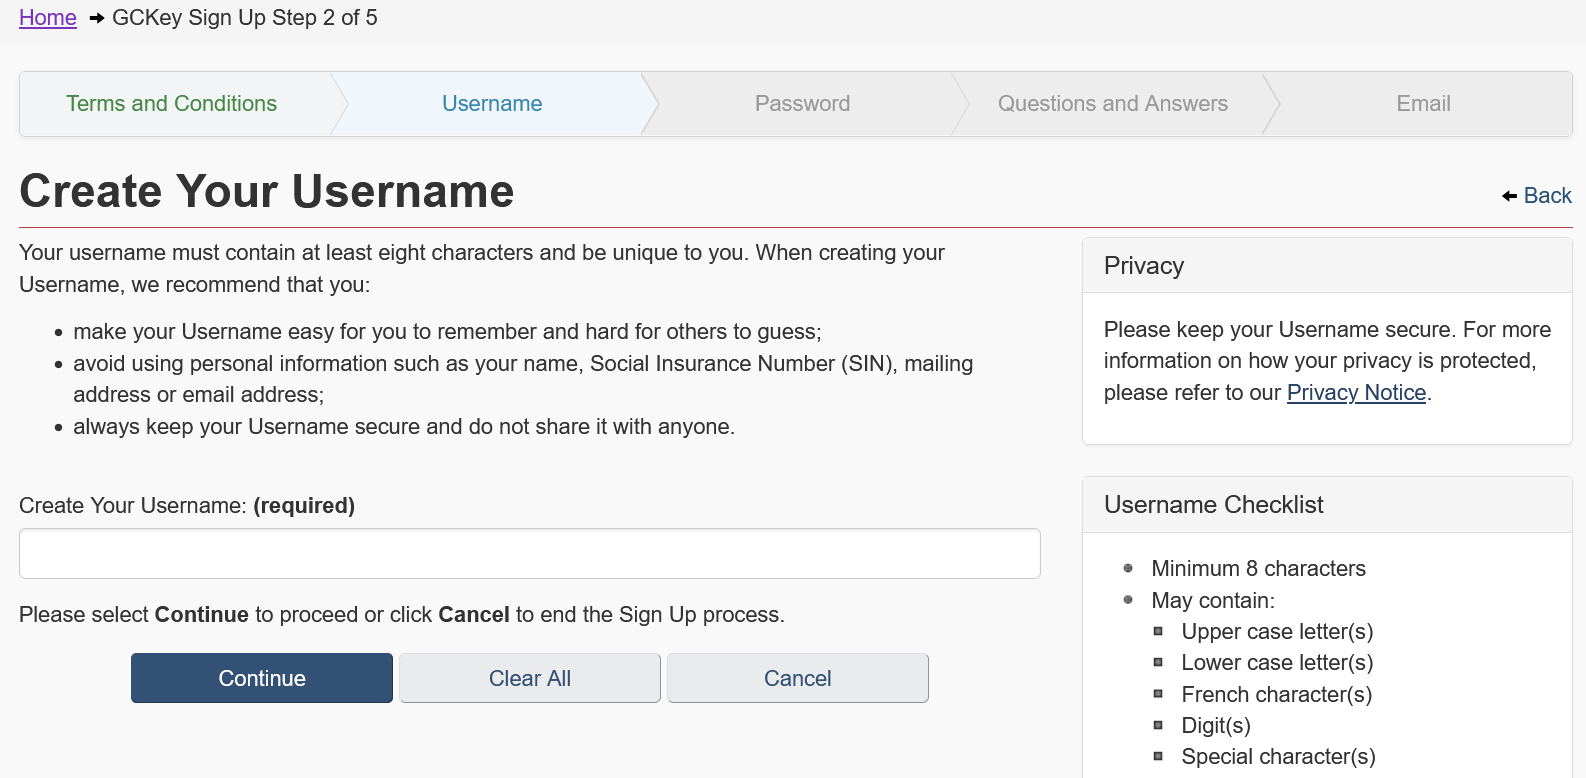Go to the Password step tab

[802, 104]
